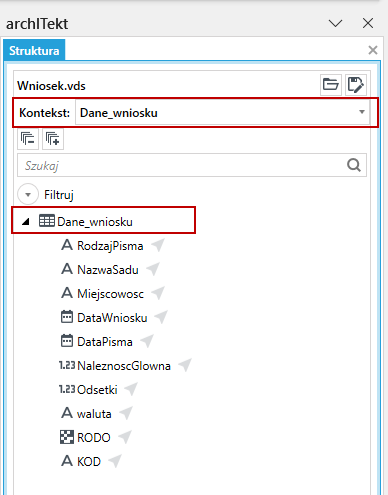This screenshot has width=388, height=495.
Task: Open the archITekt panel options chevron
Action: pyautogui.click(x=335, y=23)
